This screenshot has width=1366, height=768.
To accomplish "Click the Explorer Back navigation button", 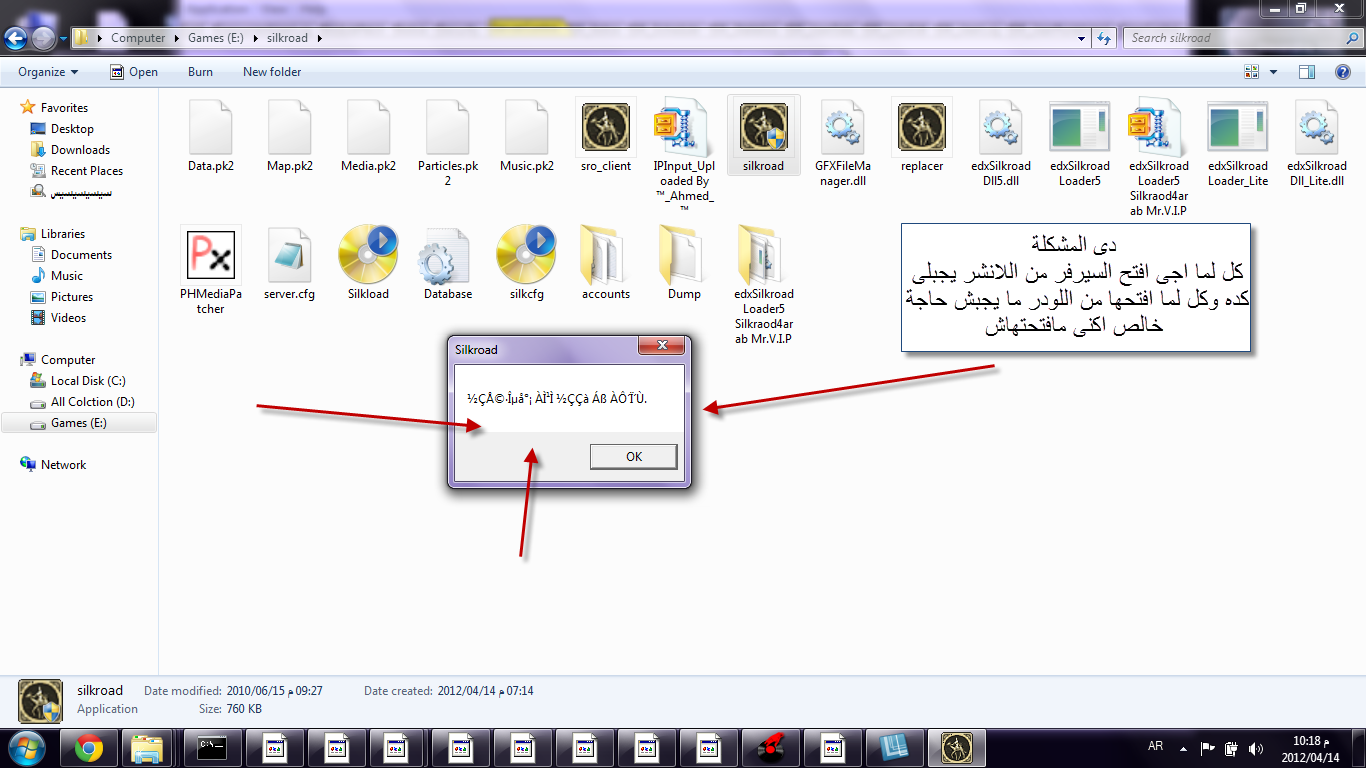I will point(16,38).
